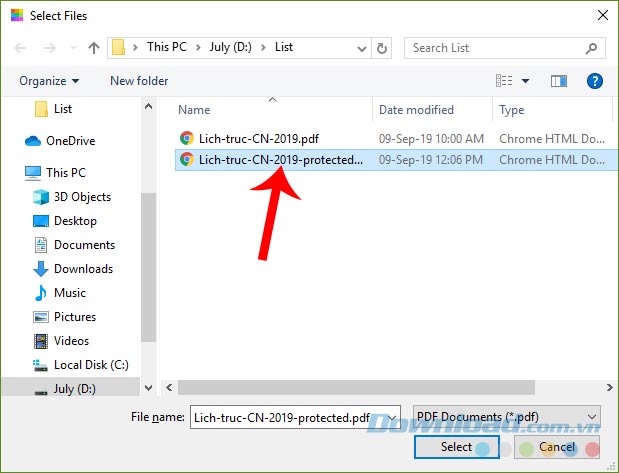This screenshot has height=473, width=619.
Task: Select July (D:) in address path
Action: pos(231,47)
